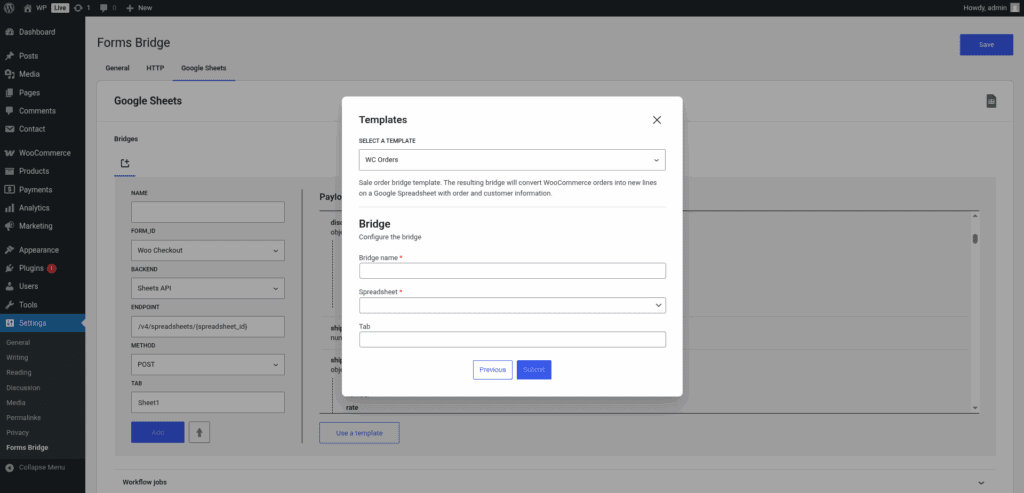
Task: Open the WC Orders template dropdown
Action: point(513,159)
